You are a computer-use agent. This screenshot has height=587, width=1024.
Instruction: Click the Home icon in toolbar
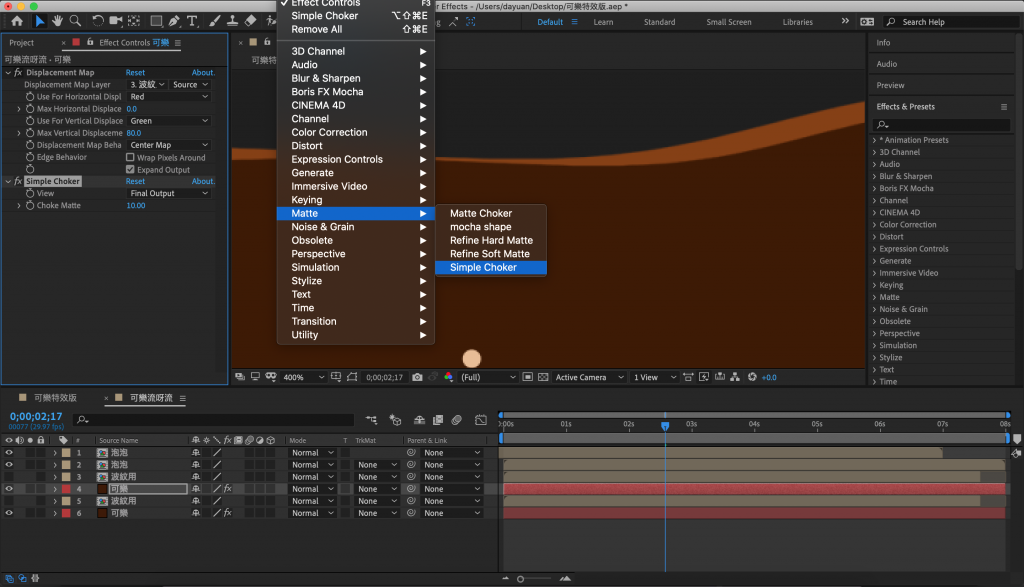(x=17, y=21)
